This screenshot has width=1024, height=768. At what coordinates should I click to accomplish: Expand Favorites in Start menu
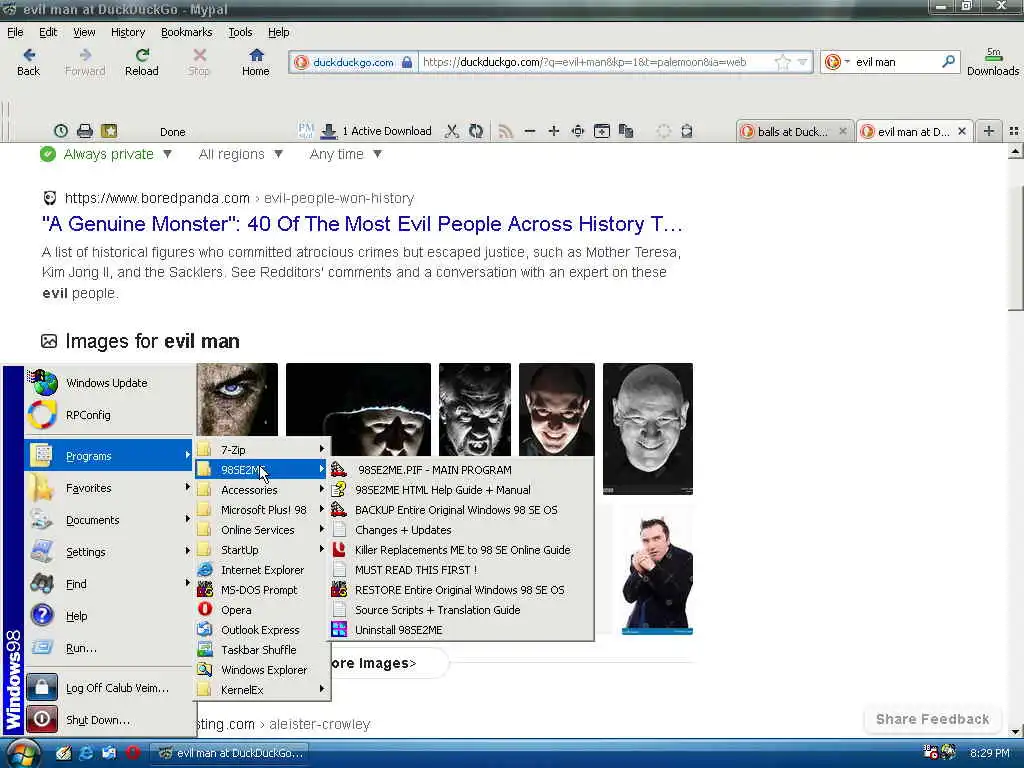click(x=109, y=488)
